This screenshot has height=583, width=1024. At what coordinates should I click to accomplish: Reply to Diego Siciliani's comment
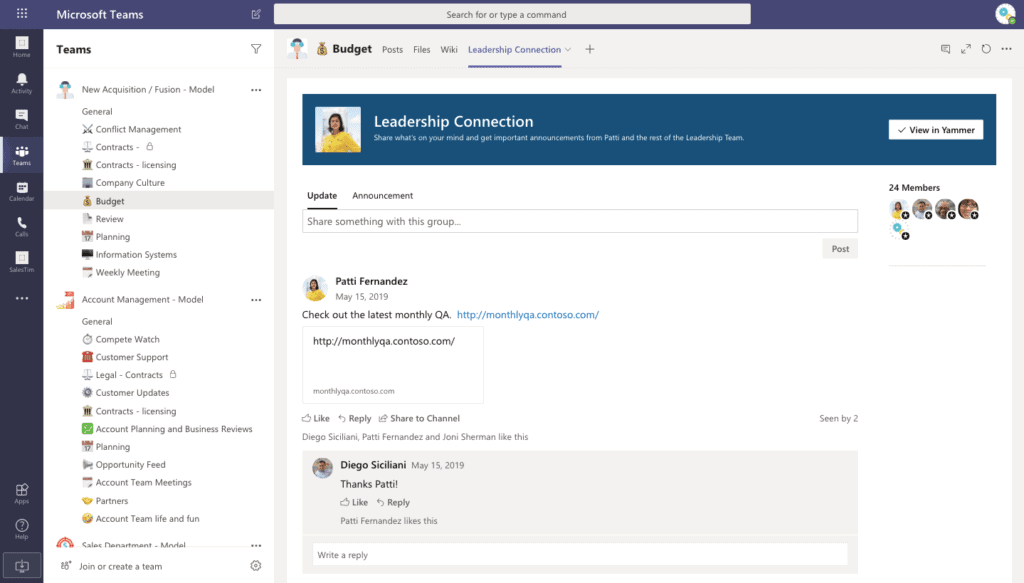coord(393,502)
